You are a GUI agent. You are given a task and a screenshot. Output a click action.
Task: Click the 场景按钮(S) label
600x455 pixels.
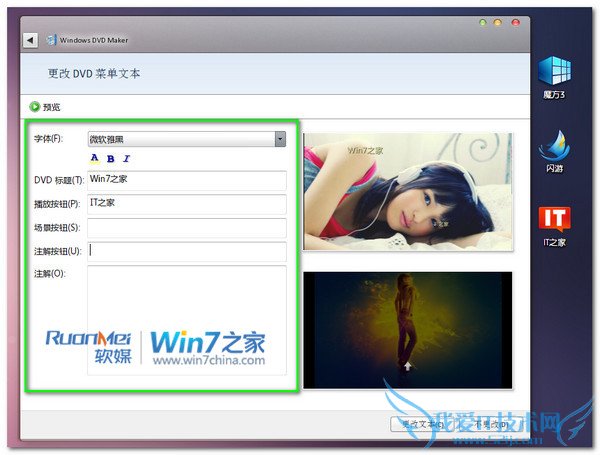pyautogui.click(x=57, y=228)
